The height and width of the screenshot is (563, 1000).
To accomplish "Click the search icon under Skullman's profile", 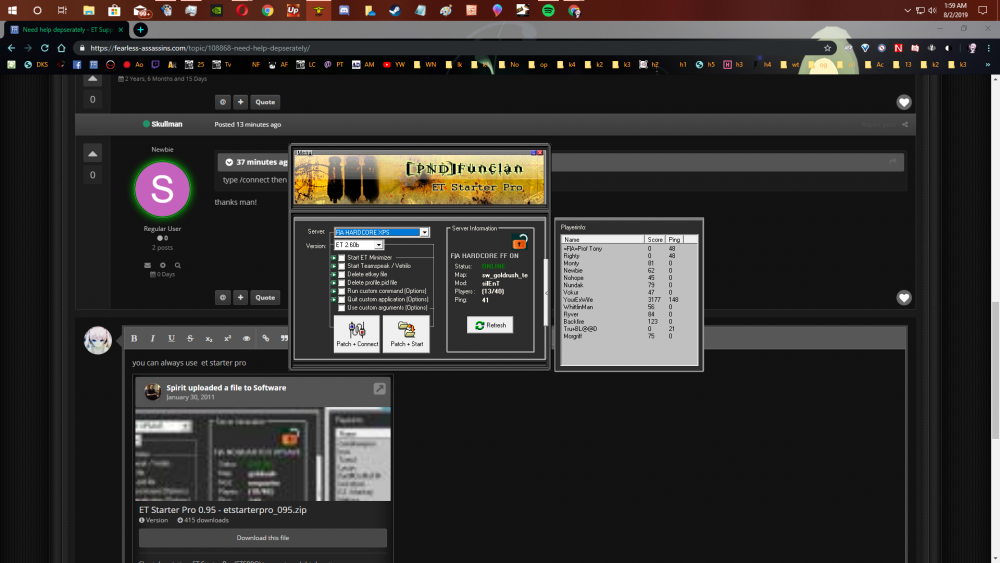I will click(x=178, y=265).
